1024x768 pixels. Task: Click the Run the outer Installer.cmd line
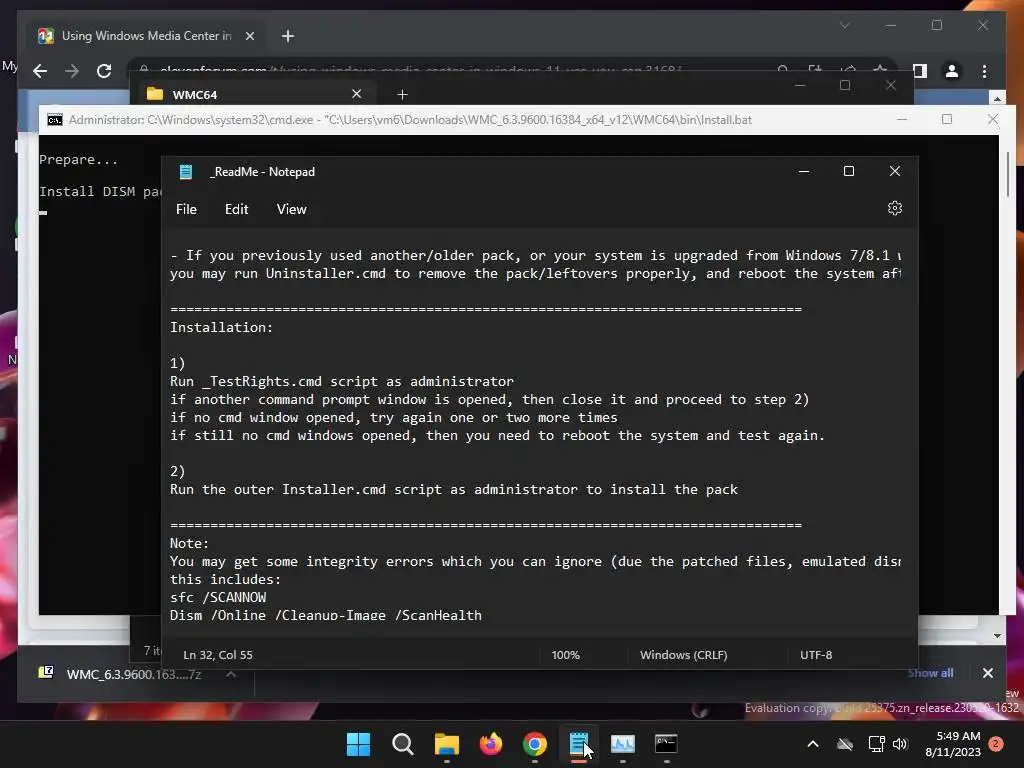point(454,489)
